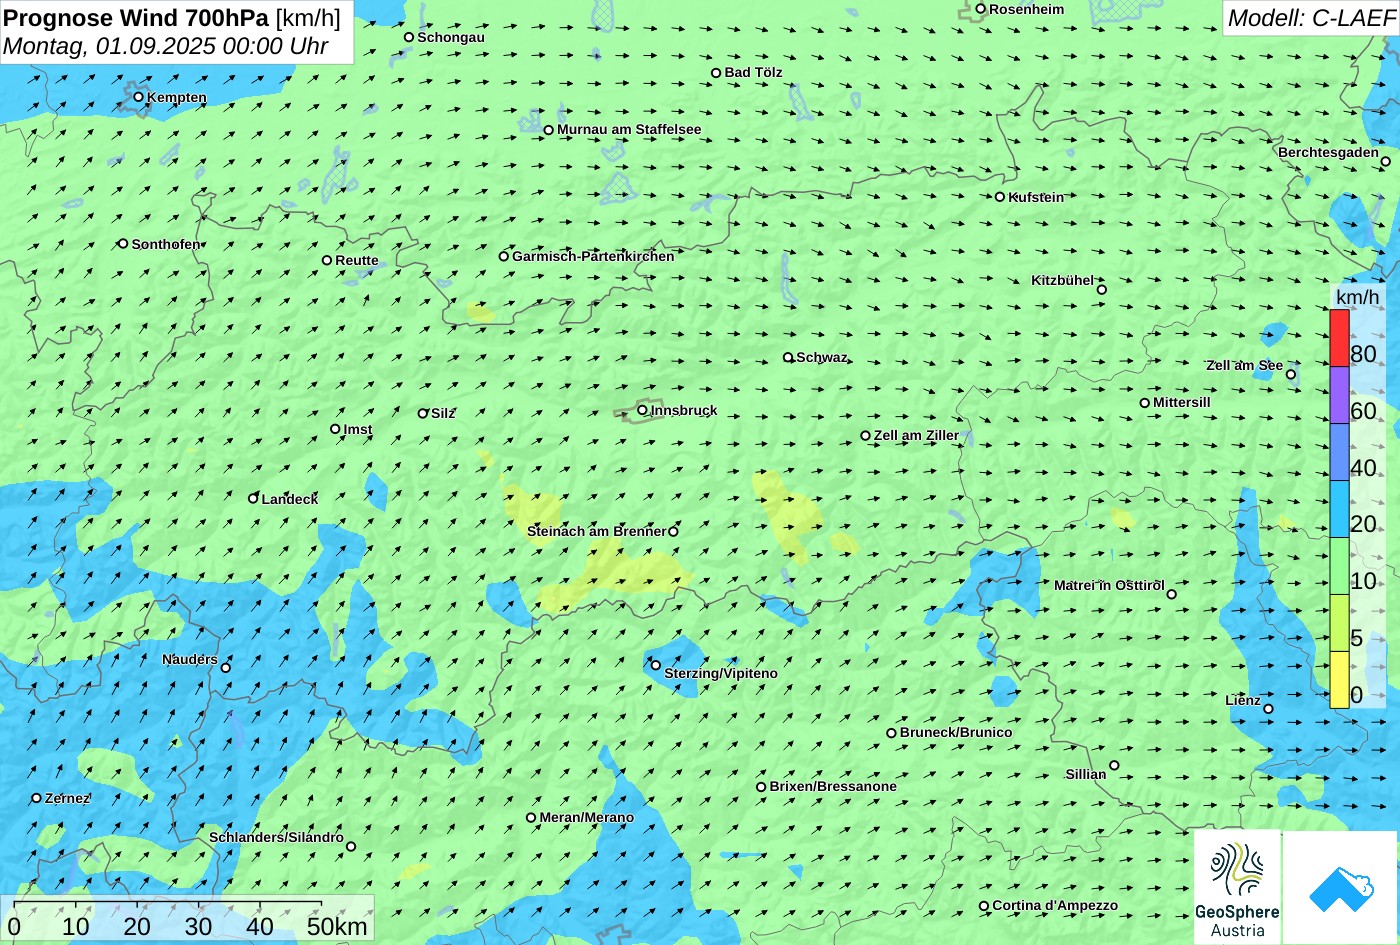1400x945 pixels.
Task: Click the Kitzbühel location marker
Action: pyautogui.click(x=1102, y=290)
